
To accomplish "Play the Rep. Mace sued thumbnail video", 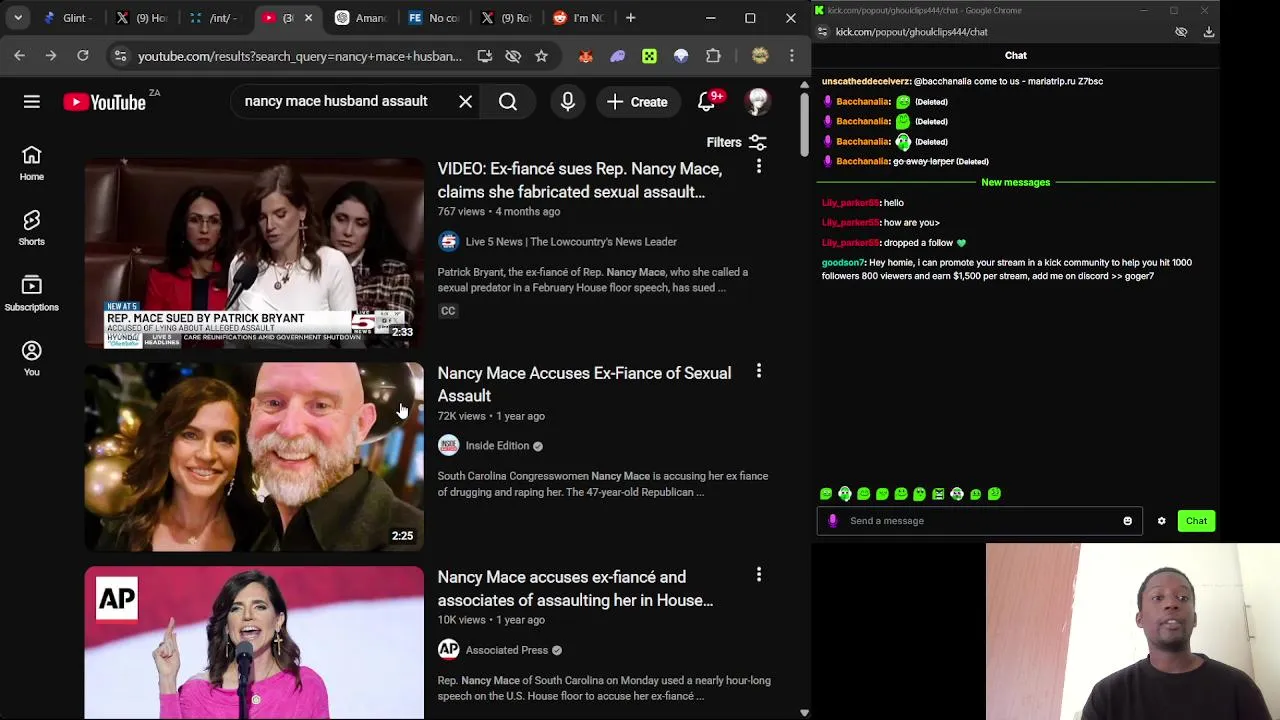I will (x=254, y=253).
